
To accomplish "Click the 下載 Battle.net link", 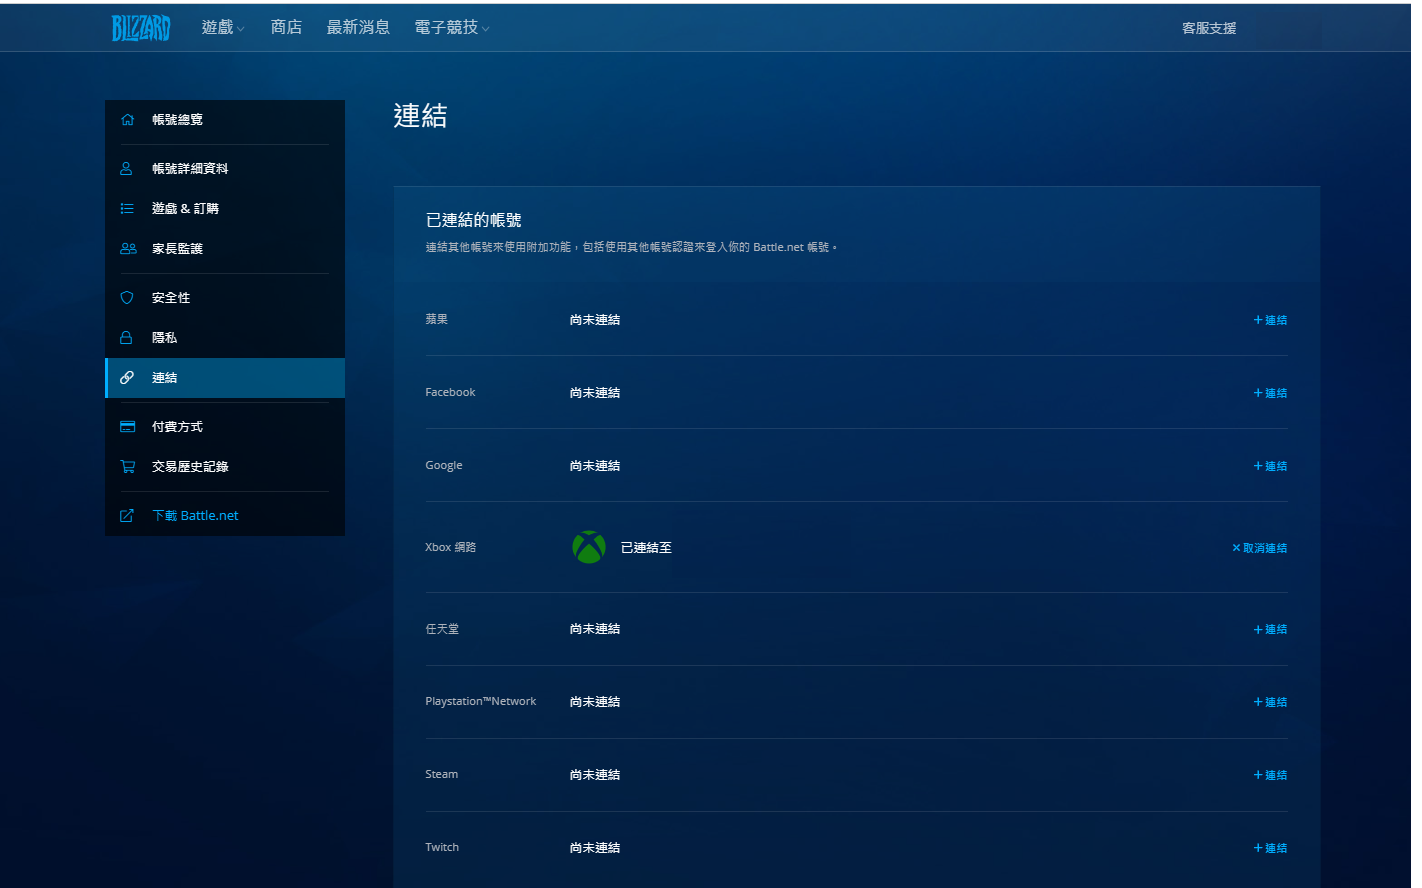I will (195, 516).
